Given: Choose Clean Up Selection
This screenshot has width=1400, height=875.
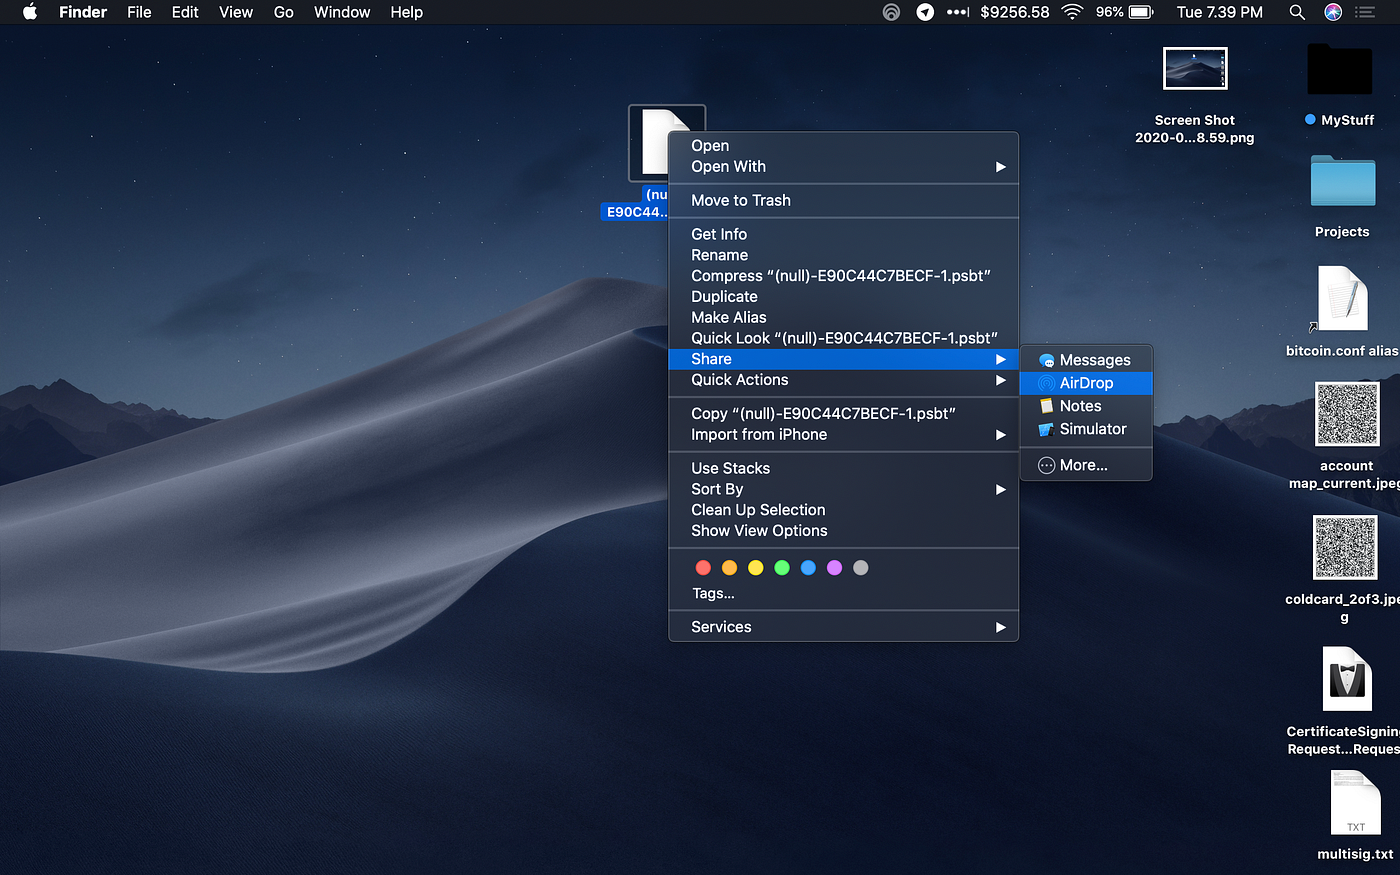Looking at the screenshot, I should 843,510.
